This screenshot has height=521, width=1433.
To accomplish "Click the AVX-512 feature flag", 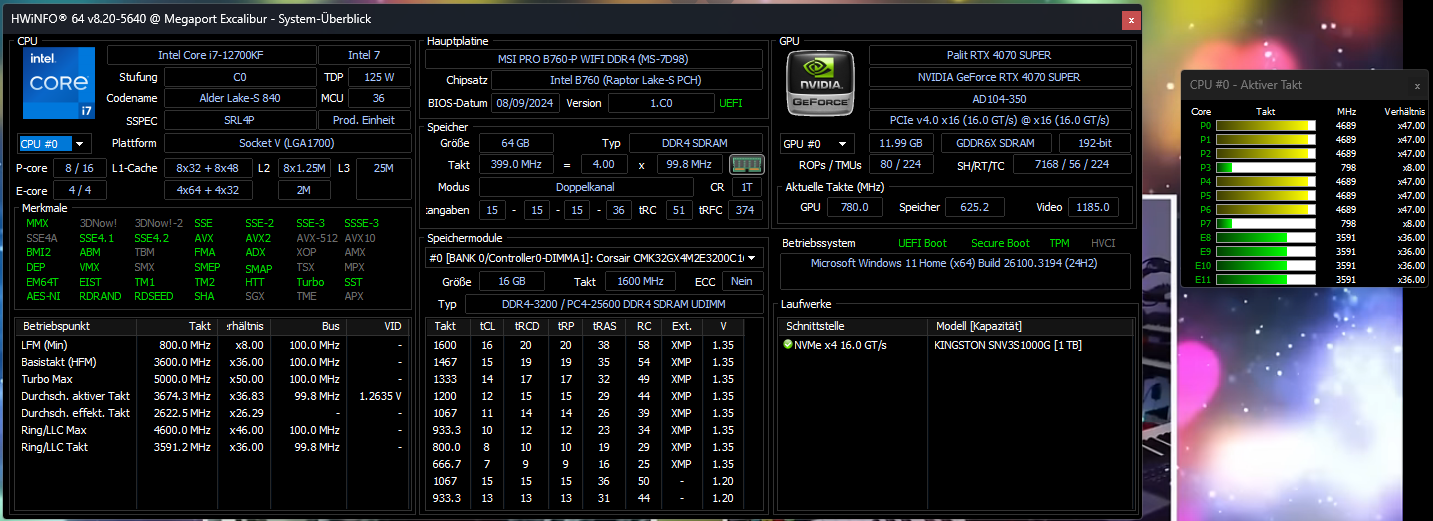I will (315, 238).
